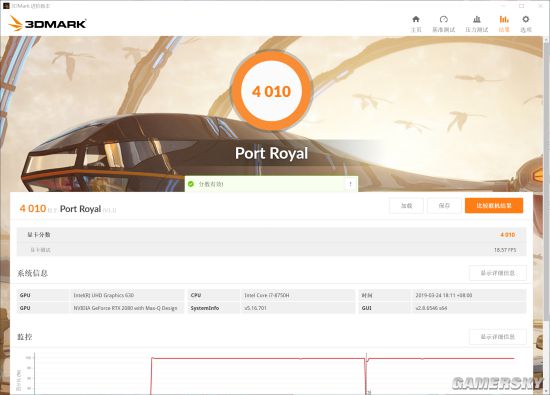Viewport: 550px width, 395px height.
Task: Click the green valid-score checkmark icon
Action: point(191,184)
